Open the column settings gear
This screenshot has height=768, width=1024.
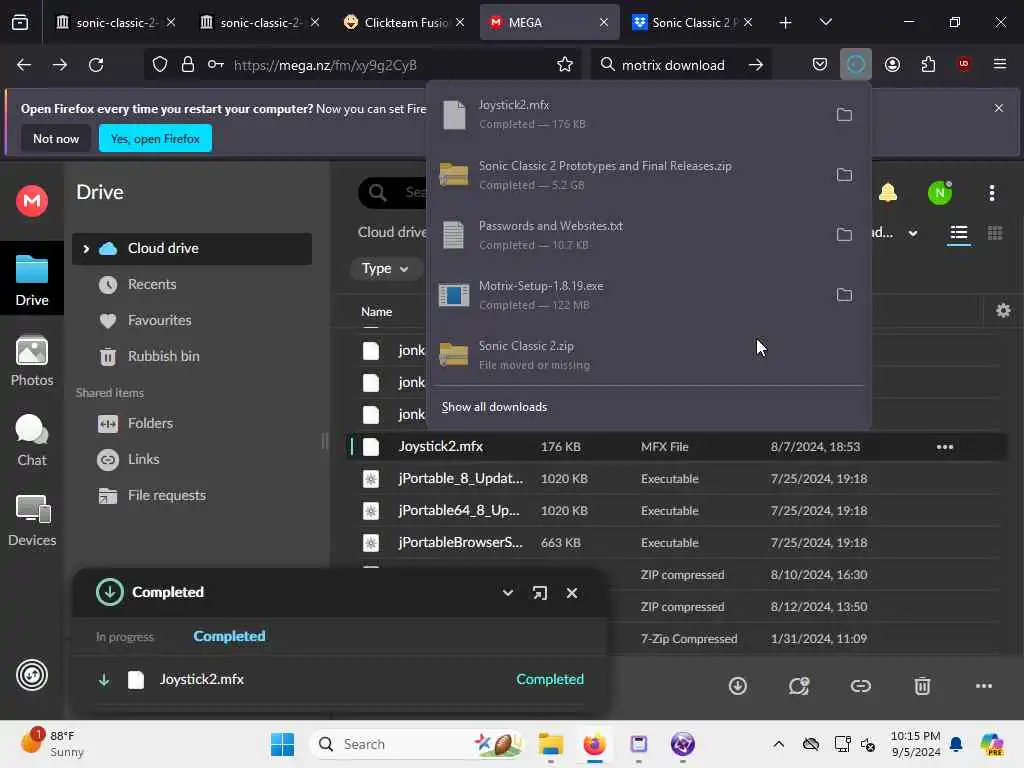pyautogui.click(x=1003, y=311)
